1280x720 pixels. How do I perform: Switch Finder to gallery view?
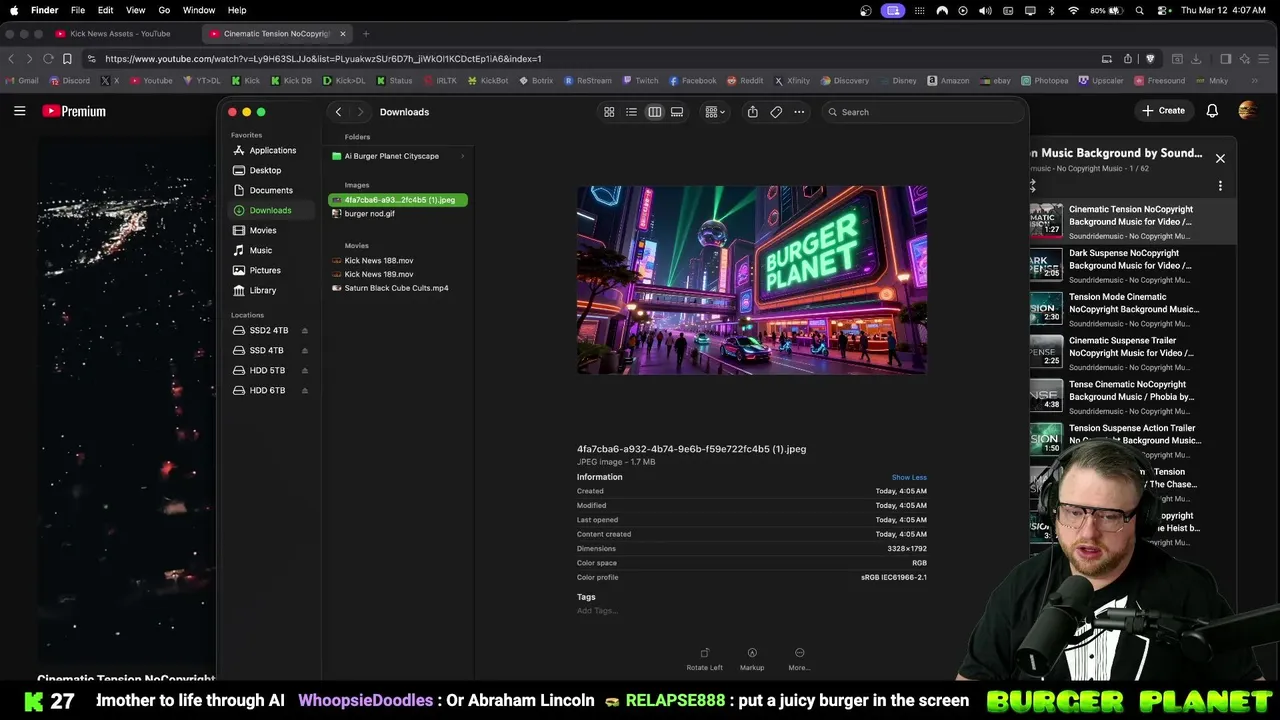tap(677, 112)
